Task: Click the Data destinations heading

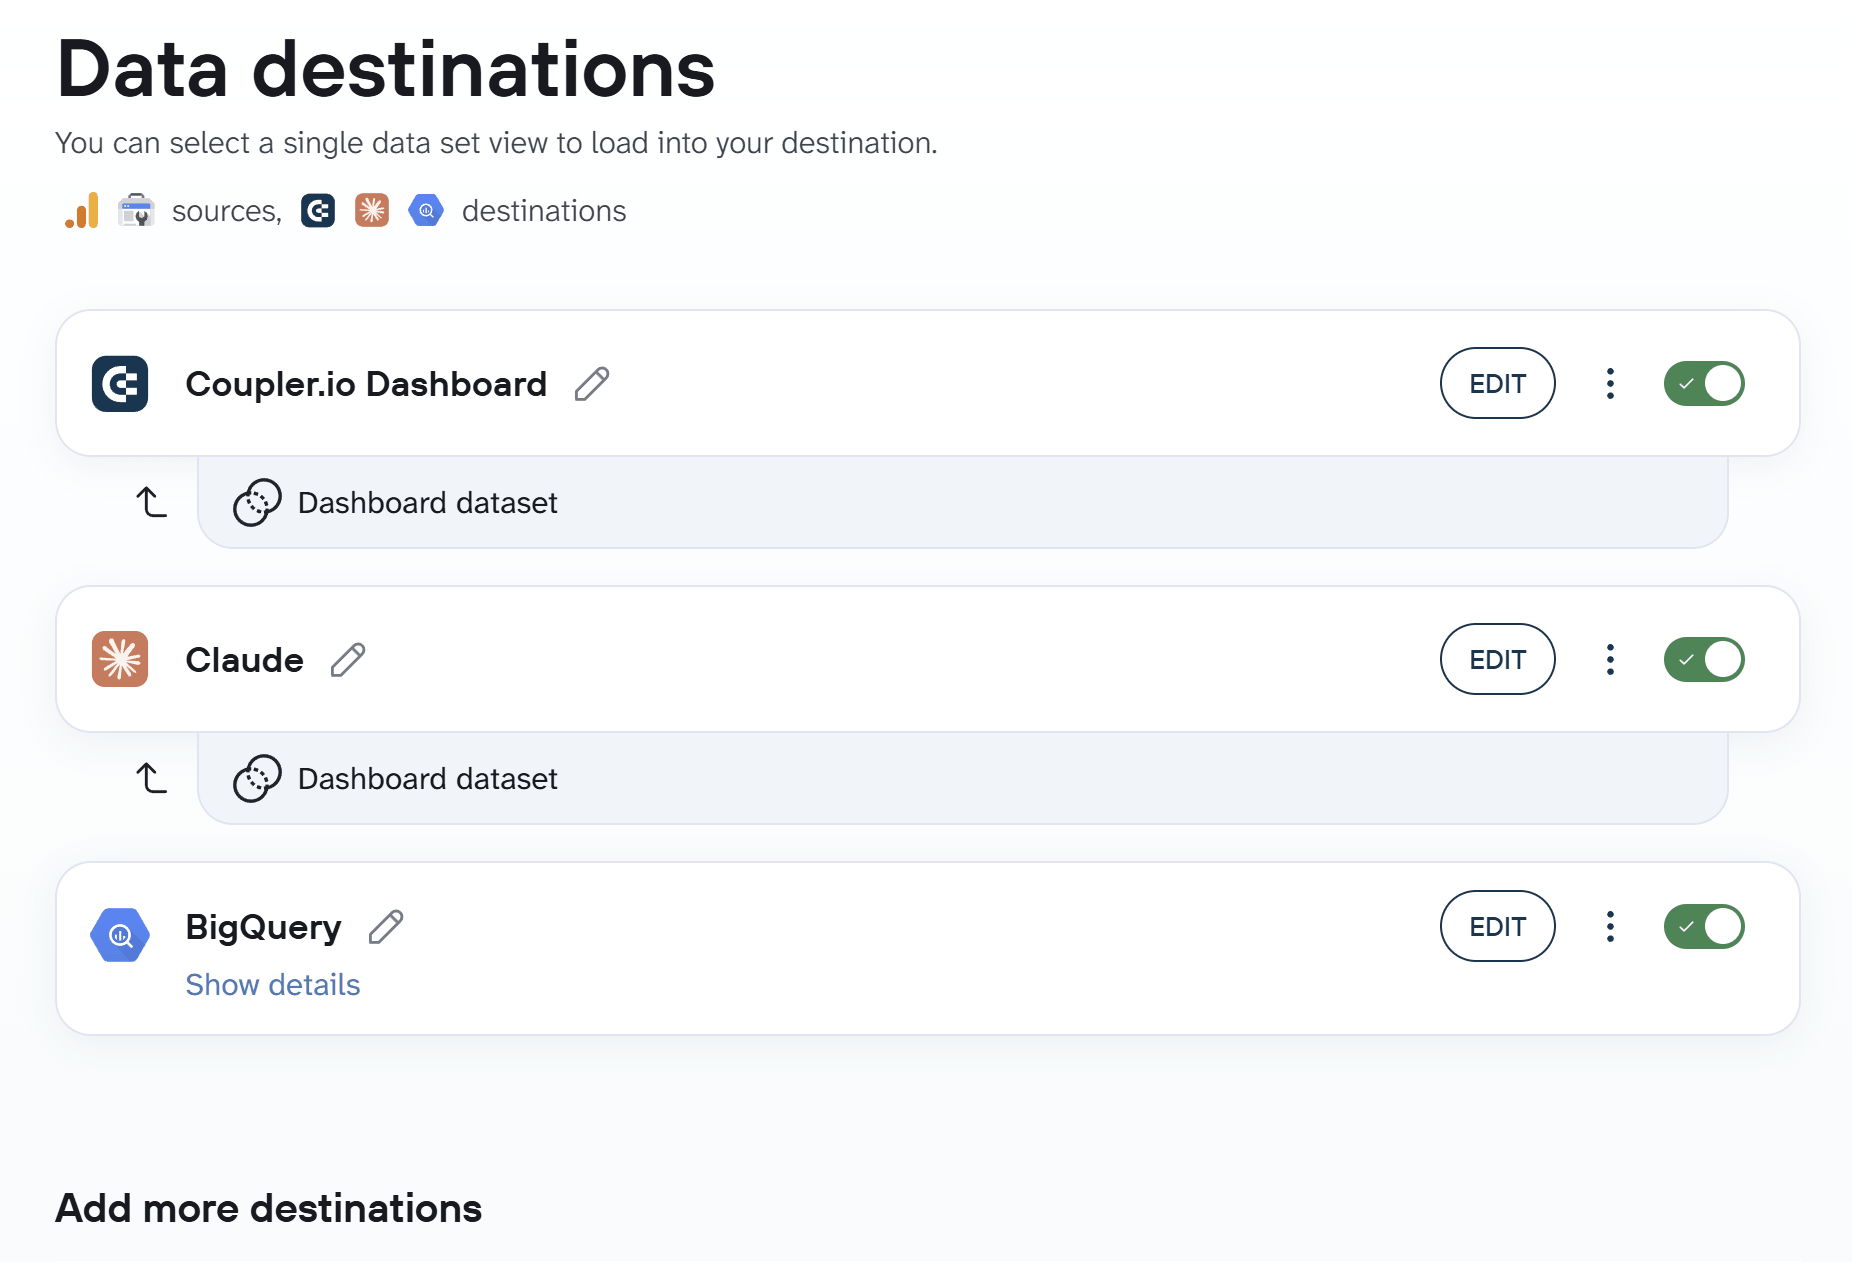Action: coord(386,69)
